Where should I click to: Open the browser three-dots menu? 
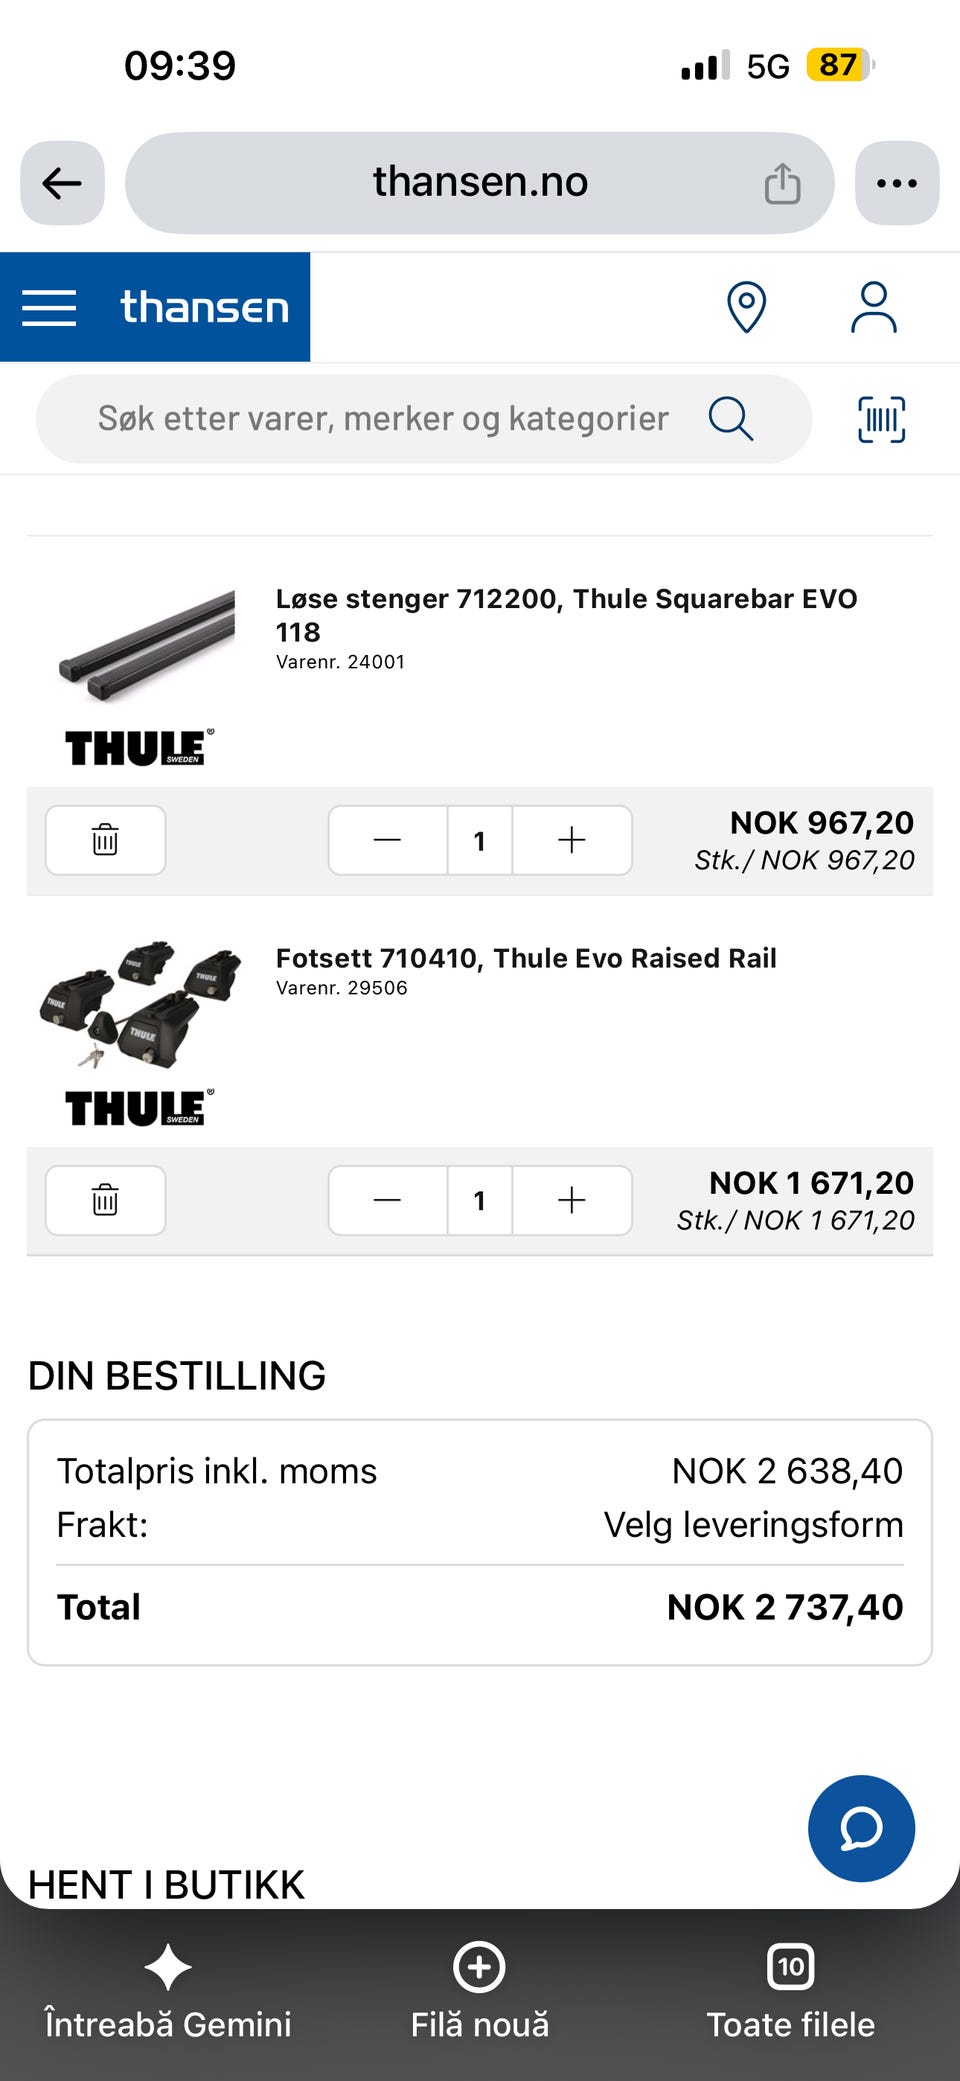[897, 183]
